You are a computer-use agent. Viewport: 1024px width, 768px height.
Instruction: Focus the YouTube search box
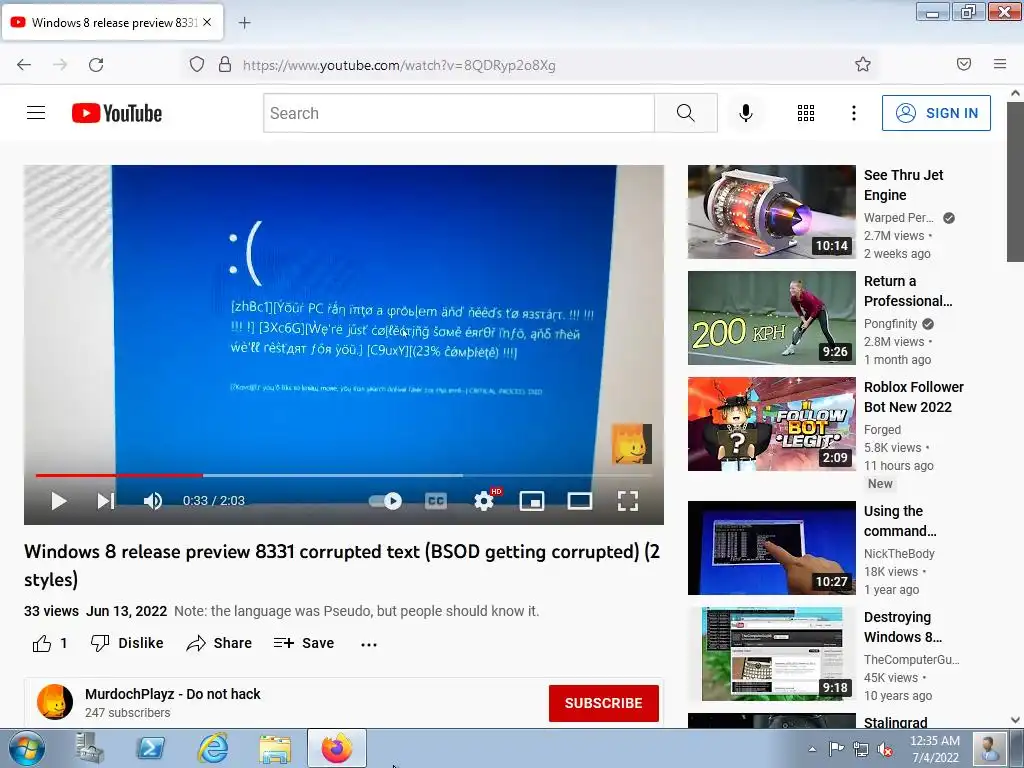click(459, 113)
